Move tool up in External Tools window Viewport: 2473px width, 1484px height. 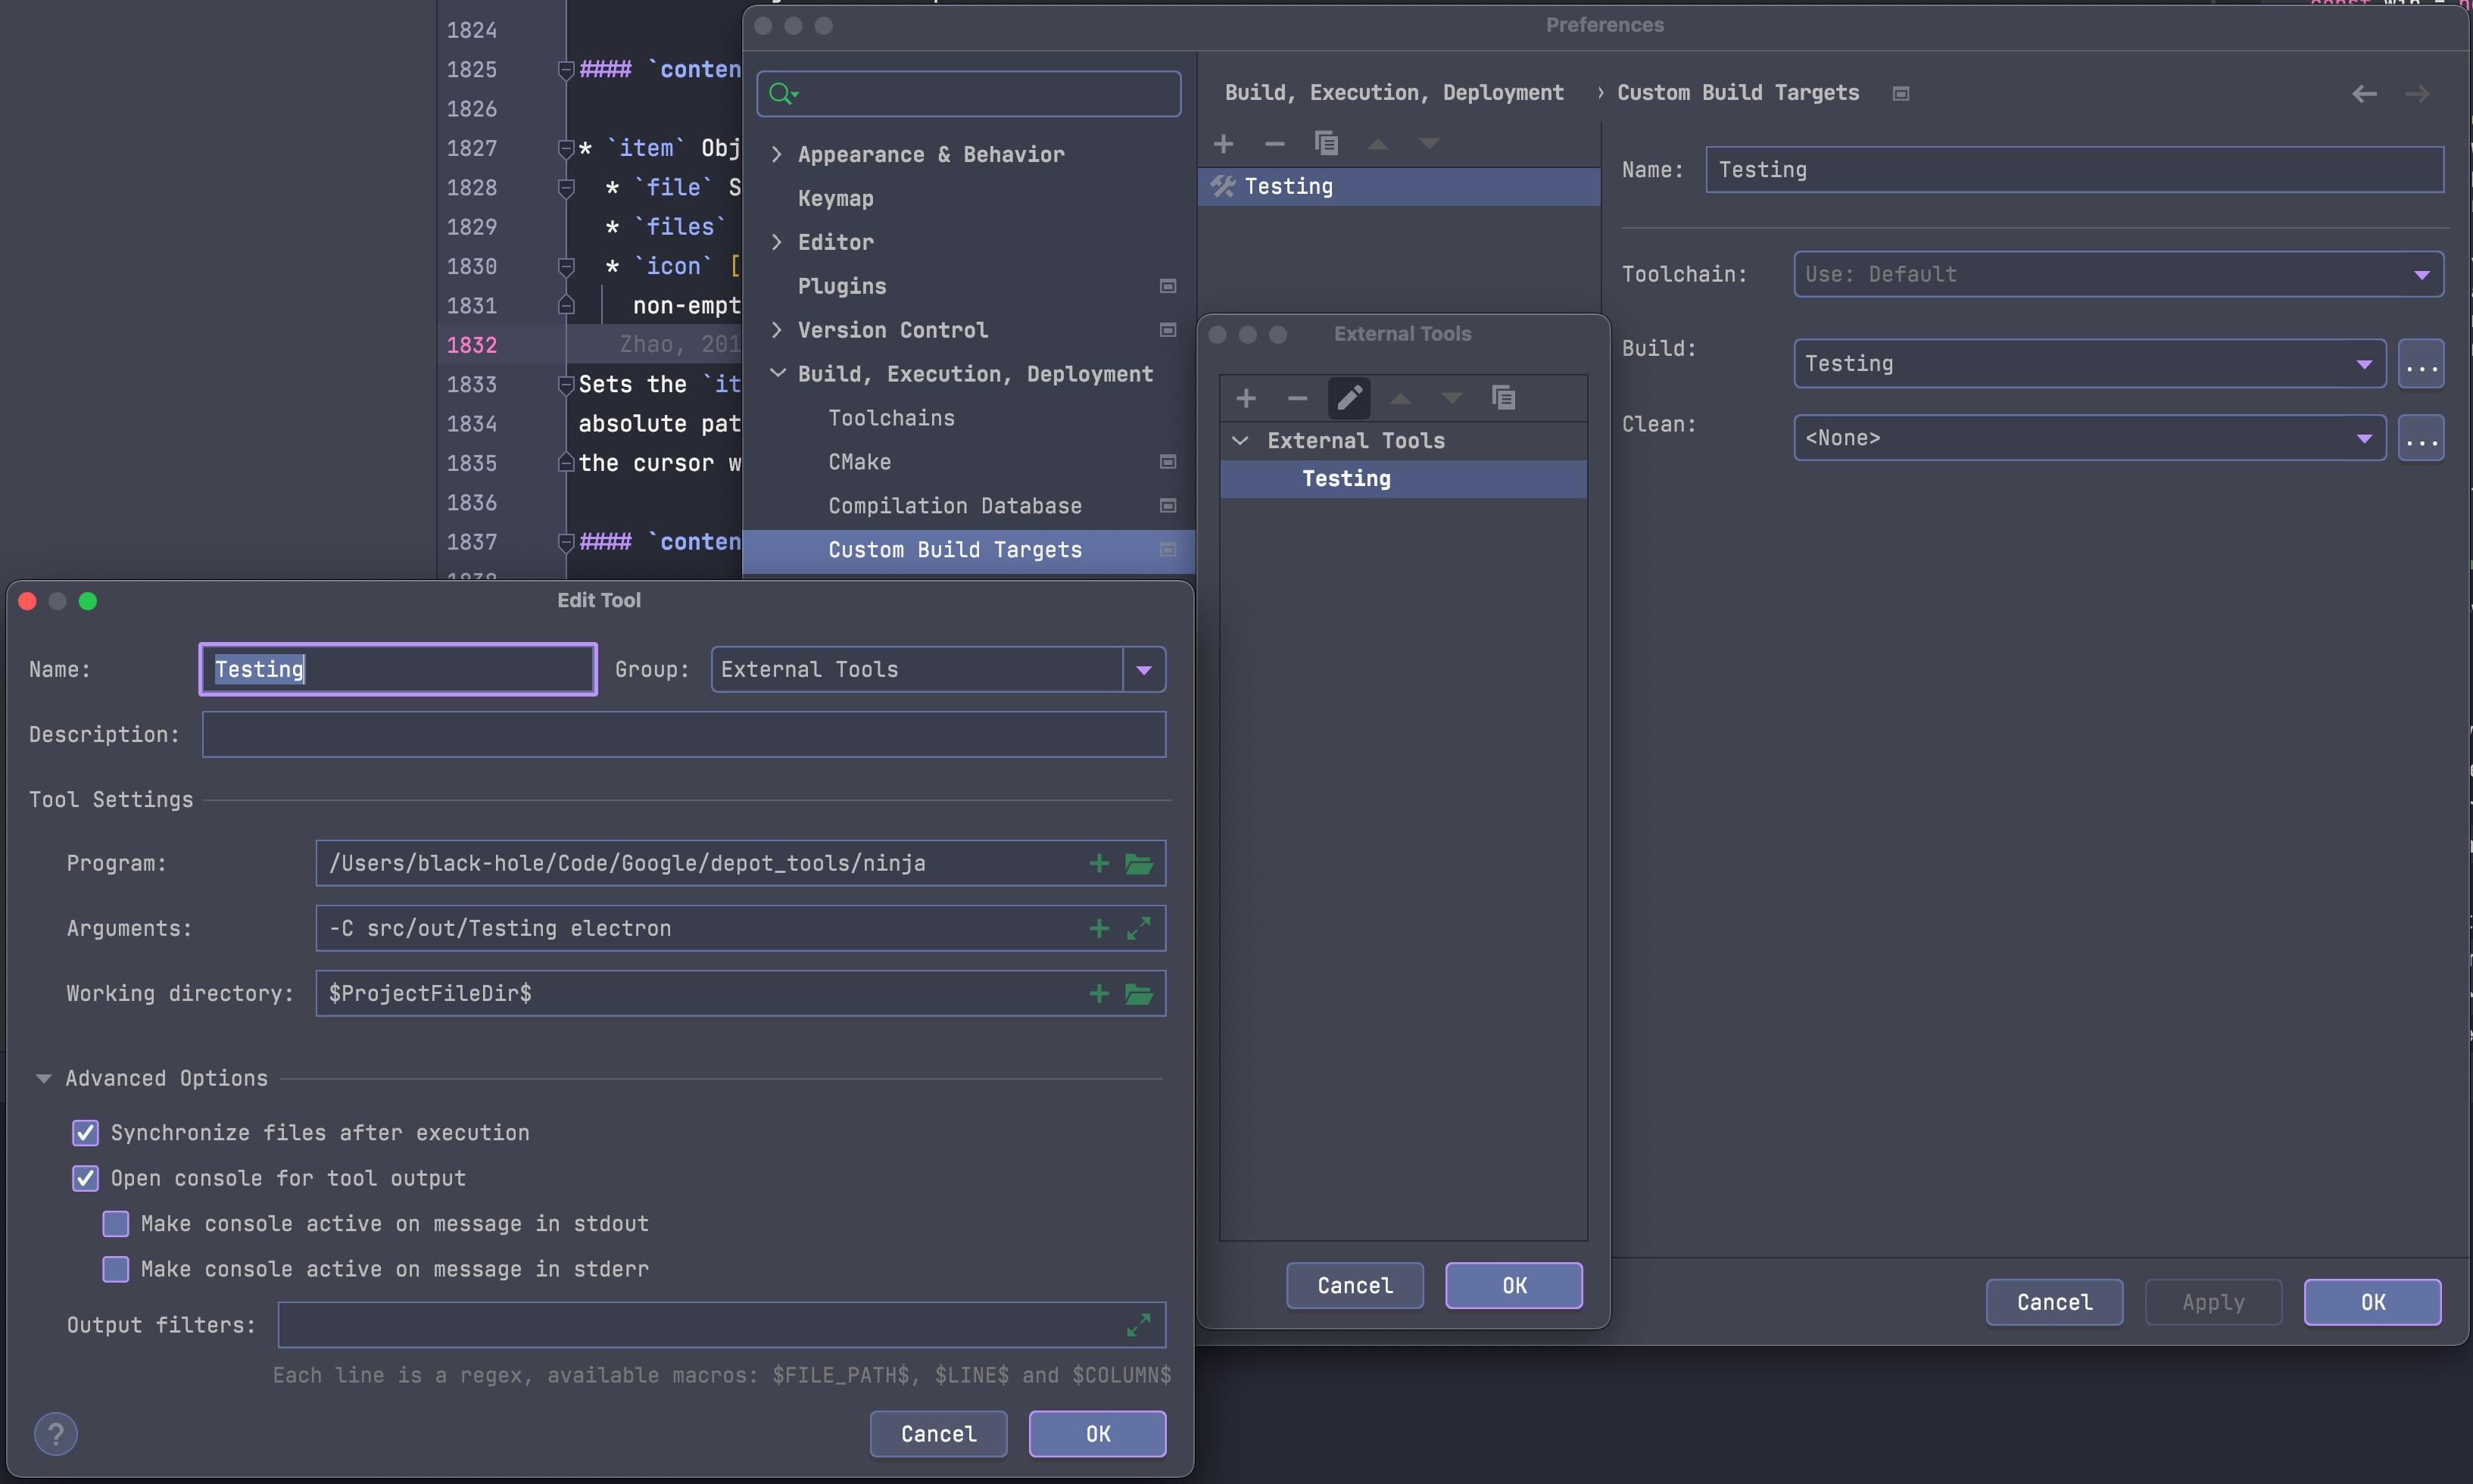pyautogui.click(x=1400, y=398)
